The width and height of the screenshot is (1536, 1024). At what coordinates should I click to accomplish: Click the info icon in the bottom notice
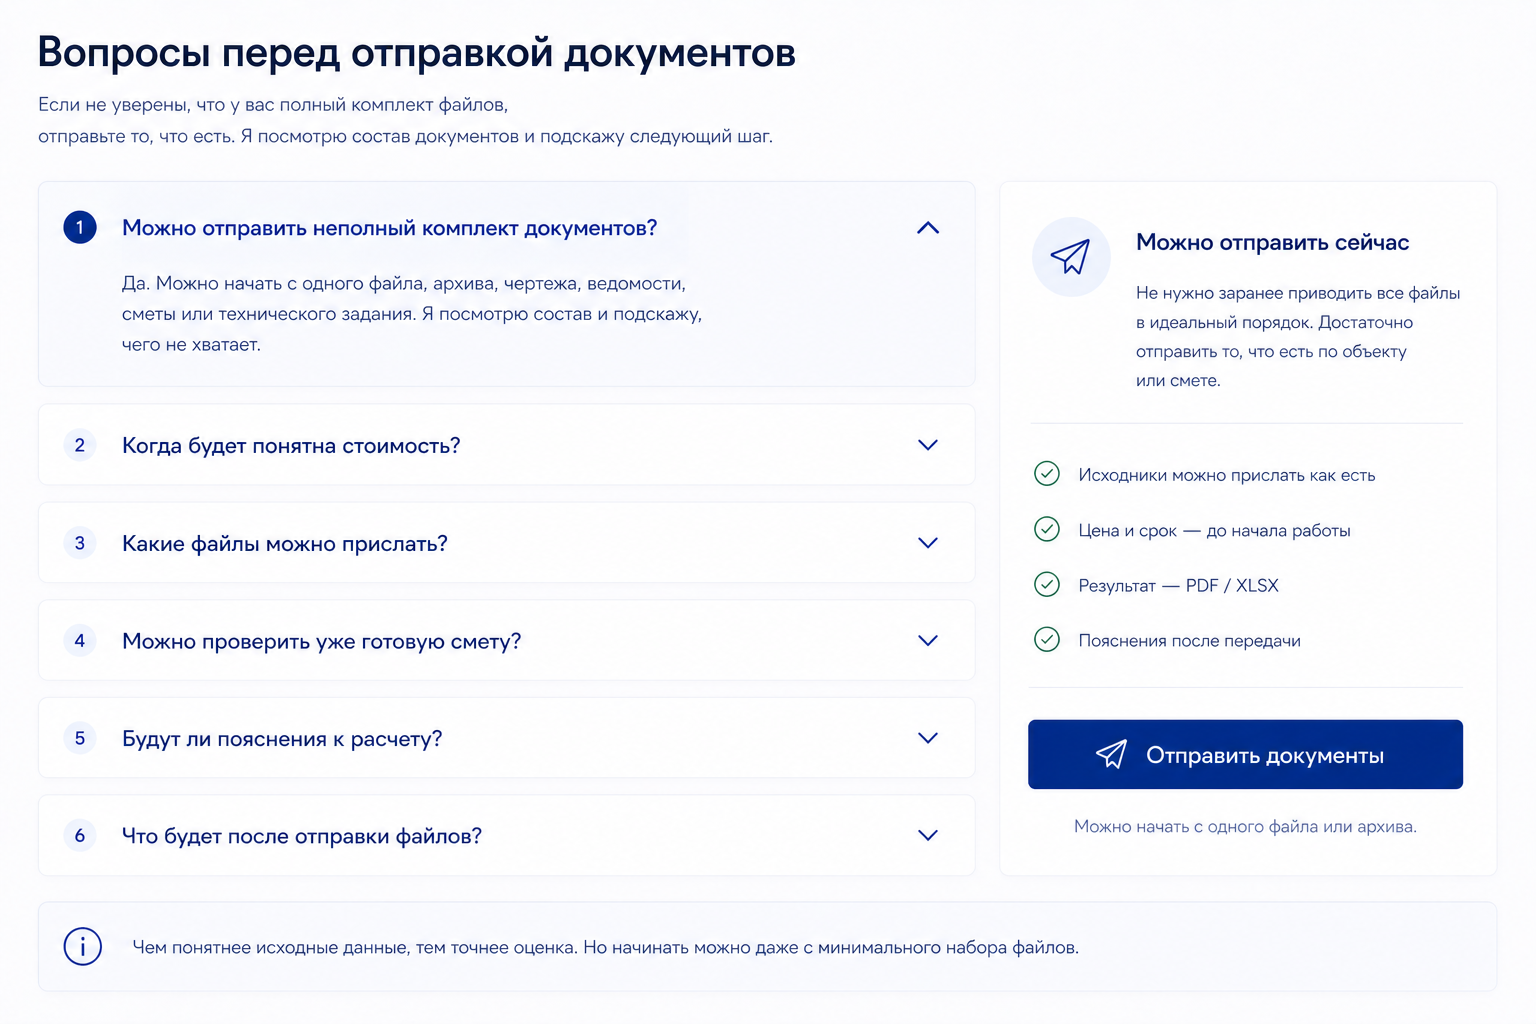(83, 946)
